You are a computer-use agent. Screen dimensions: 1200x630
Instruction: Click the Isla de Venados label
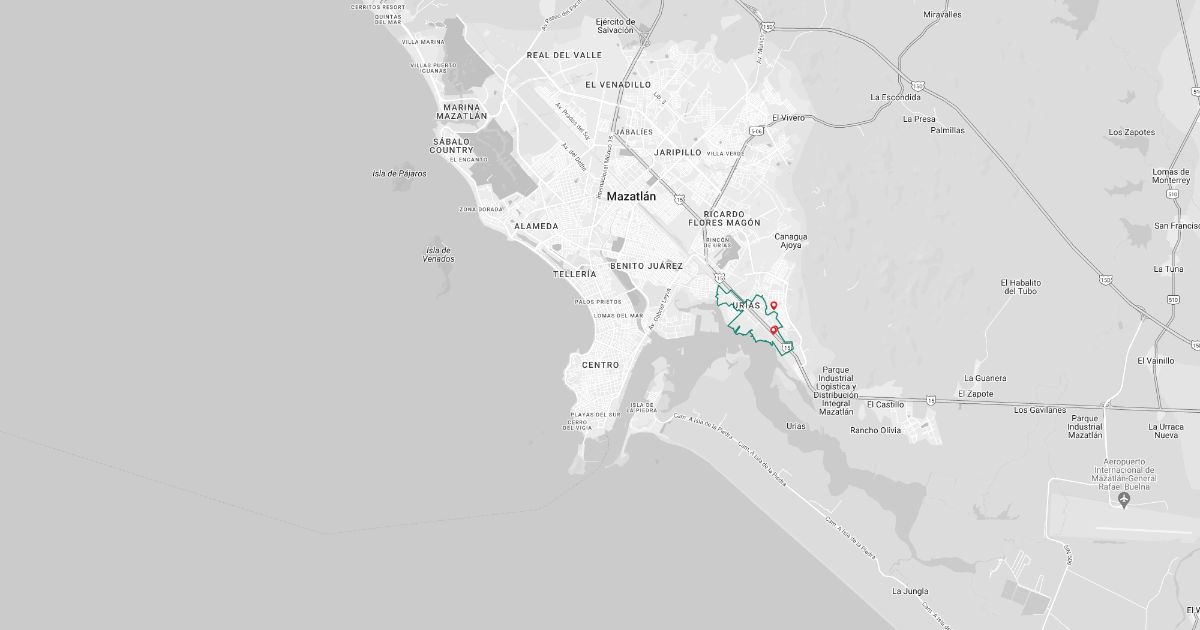point(438,255)
